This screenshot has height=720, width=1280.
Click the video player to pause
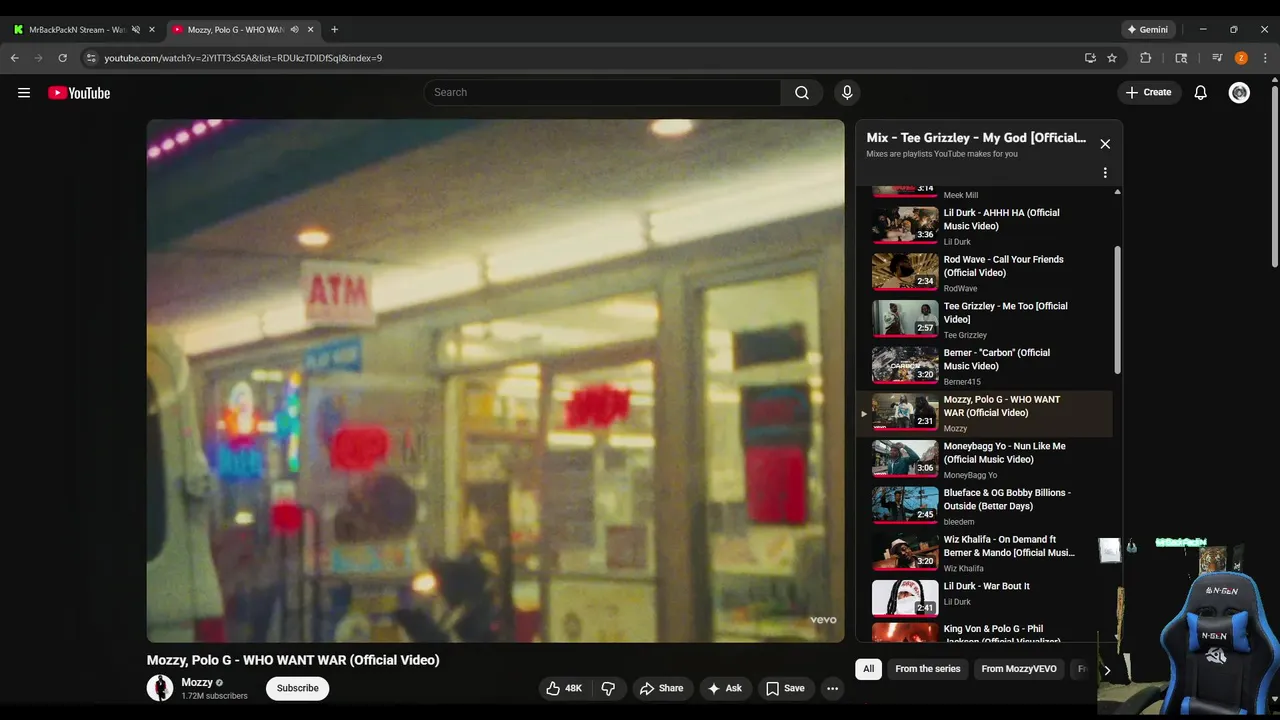[x=496, y=381]
